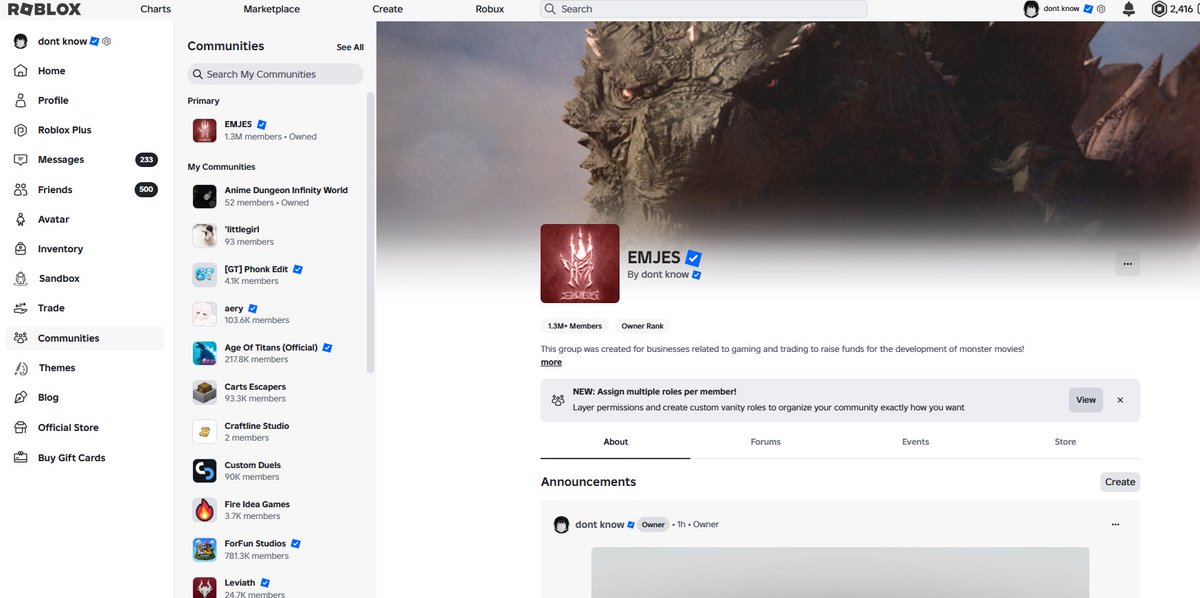Open the ForFun Studios community
The height and width of the screenshot is (598, 1200).
click(275, 549)
